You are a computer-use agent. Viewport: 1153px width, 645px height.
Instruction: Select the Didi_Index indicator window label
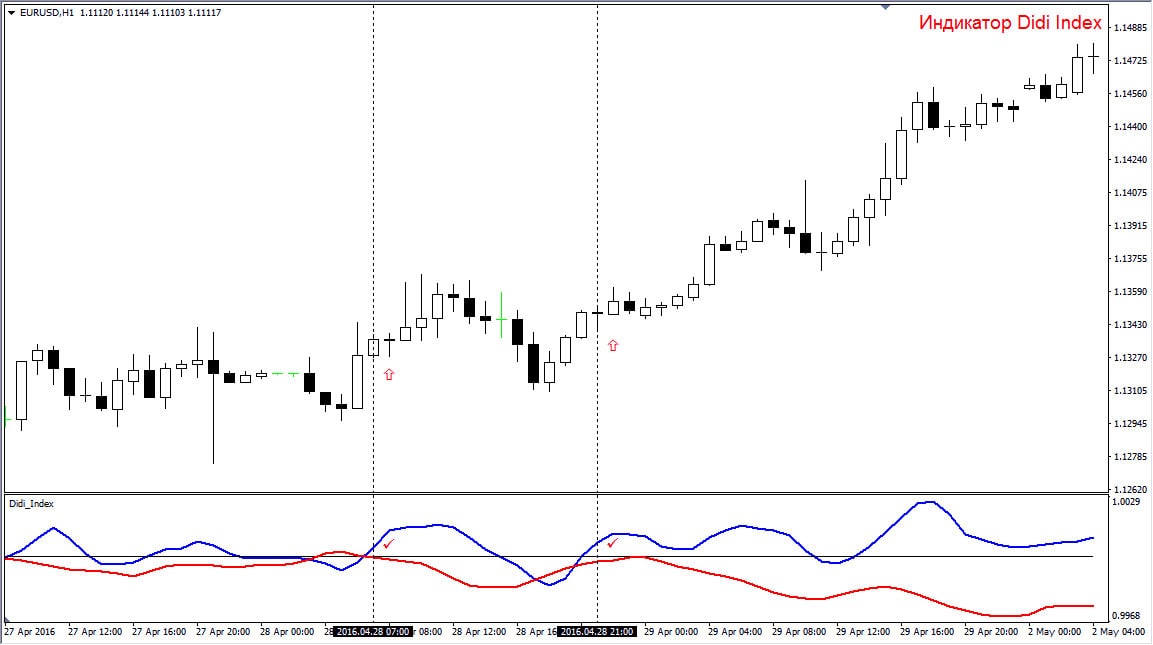click(31, 504)
